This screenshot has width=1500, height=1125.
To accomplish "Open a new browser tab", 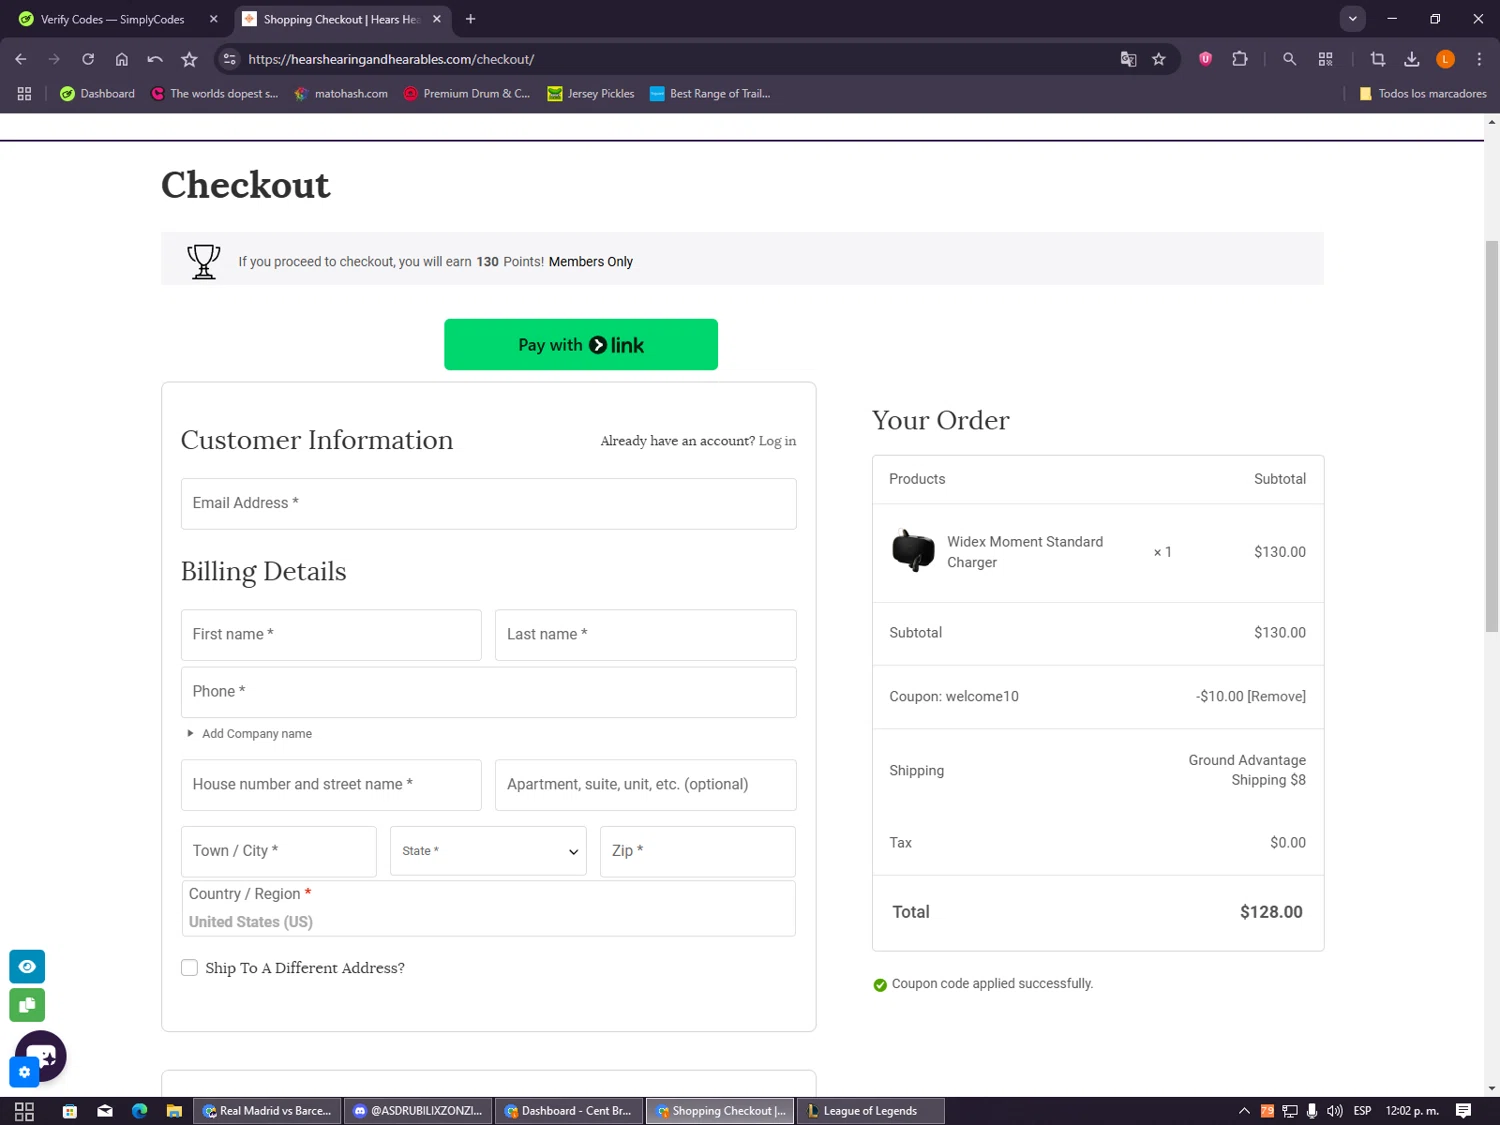I will click(470, 19).
